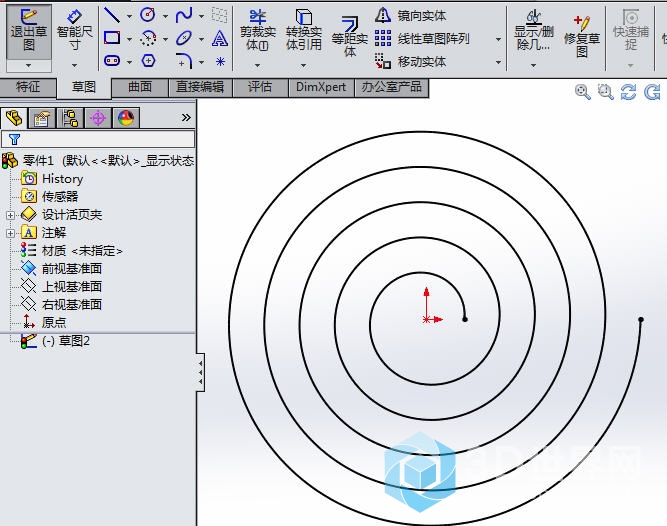Open Linear Sketch Pattern dropdown arrow

coord(498,39)
